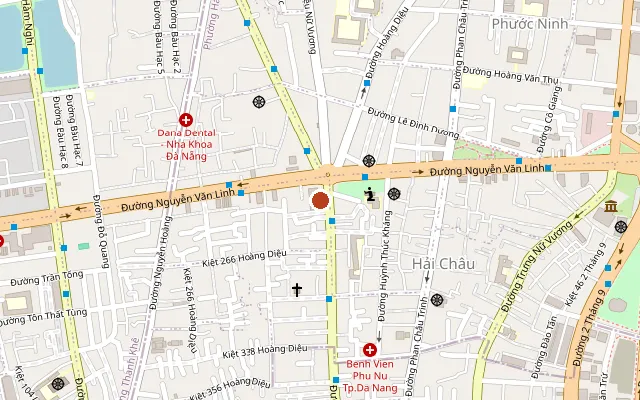Select the Dana Dental red cross icon

point(186,120)
